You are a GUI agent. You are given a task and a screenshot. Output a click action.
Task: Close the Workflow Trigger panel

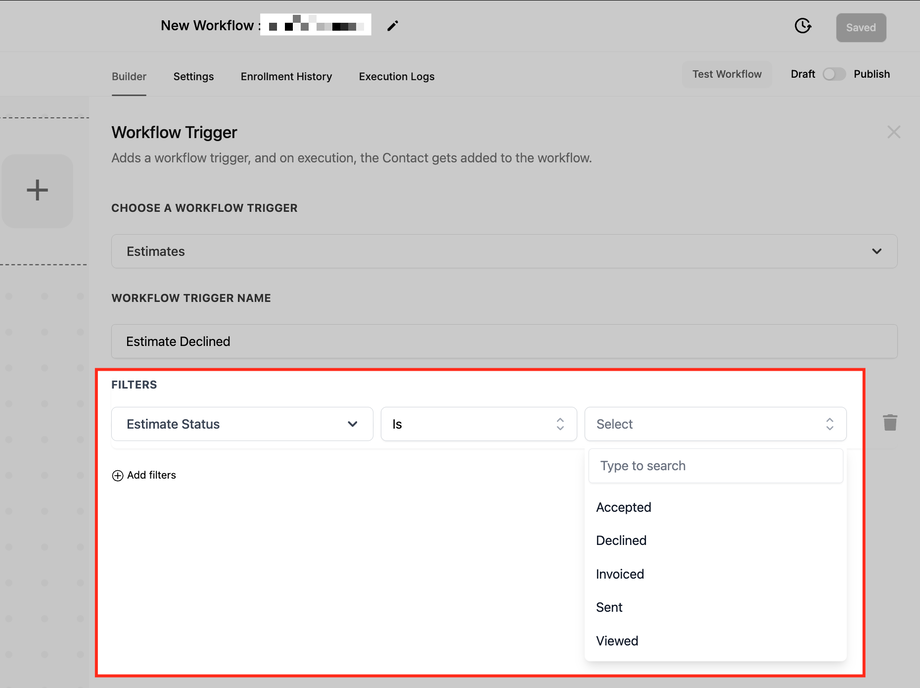tap(894, 132)
